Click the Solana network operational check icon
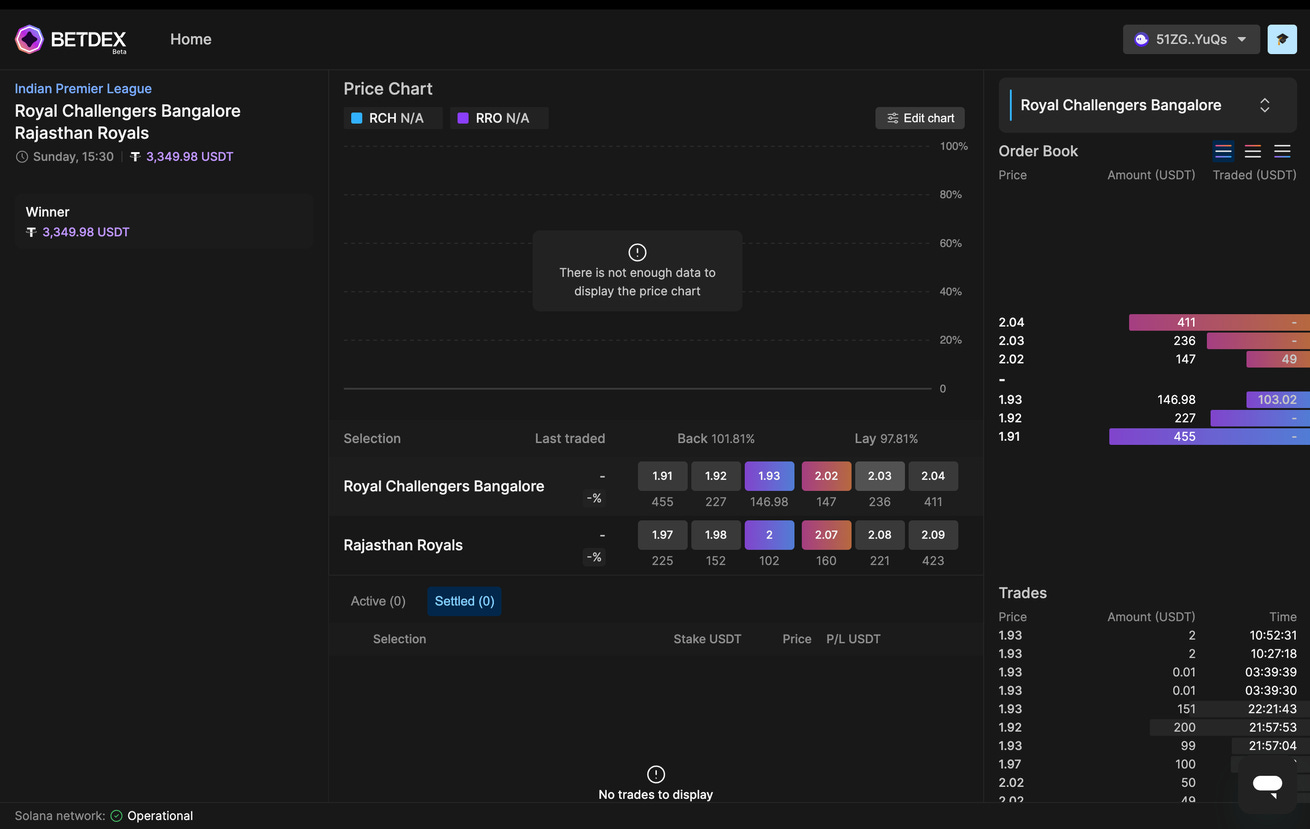 116,816
